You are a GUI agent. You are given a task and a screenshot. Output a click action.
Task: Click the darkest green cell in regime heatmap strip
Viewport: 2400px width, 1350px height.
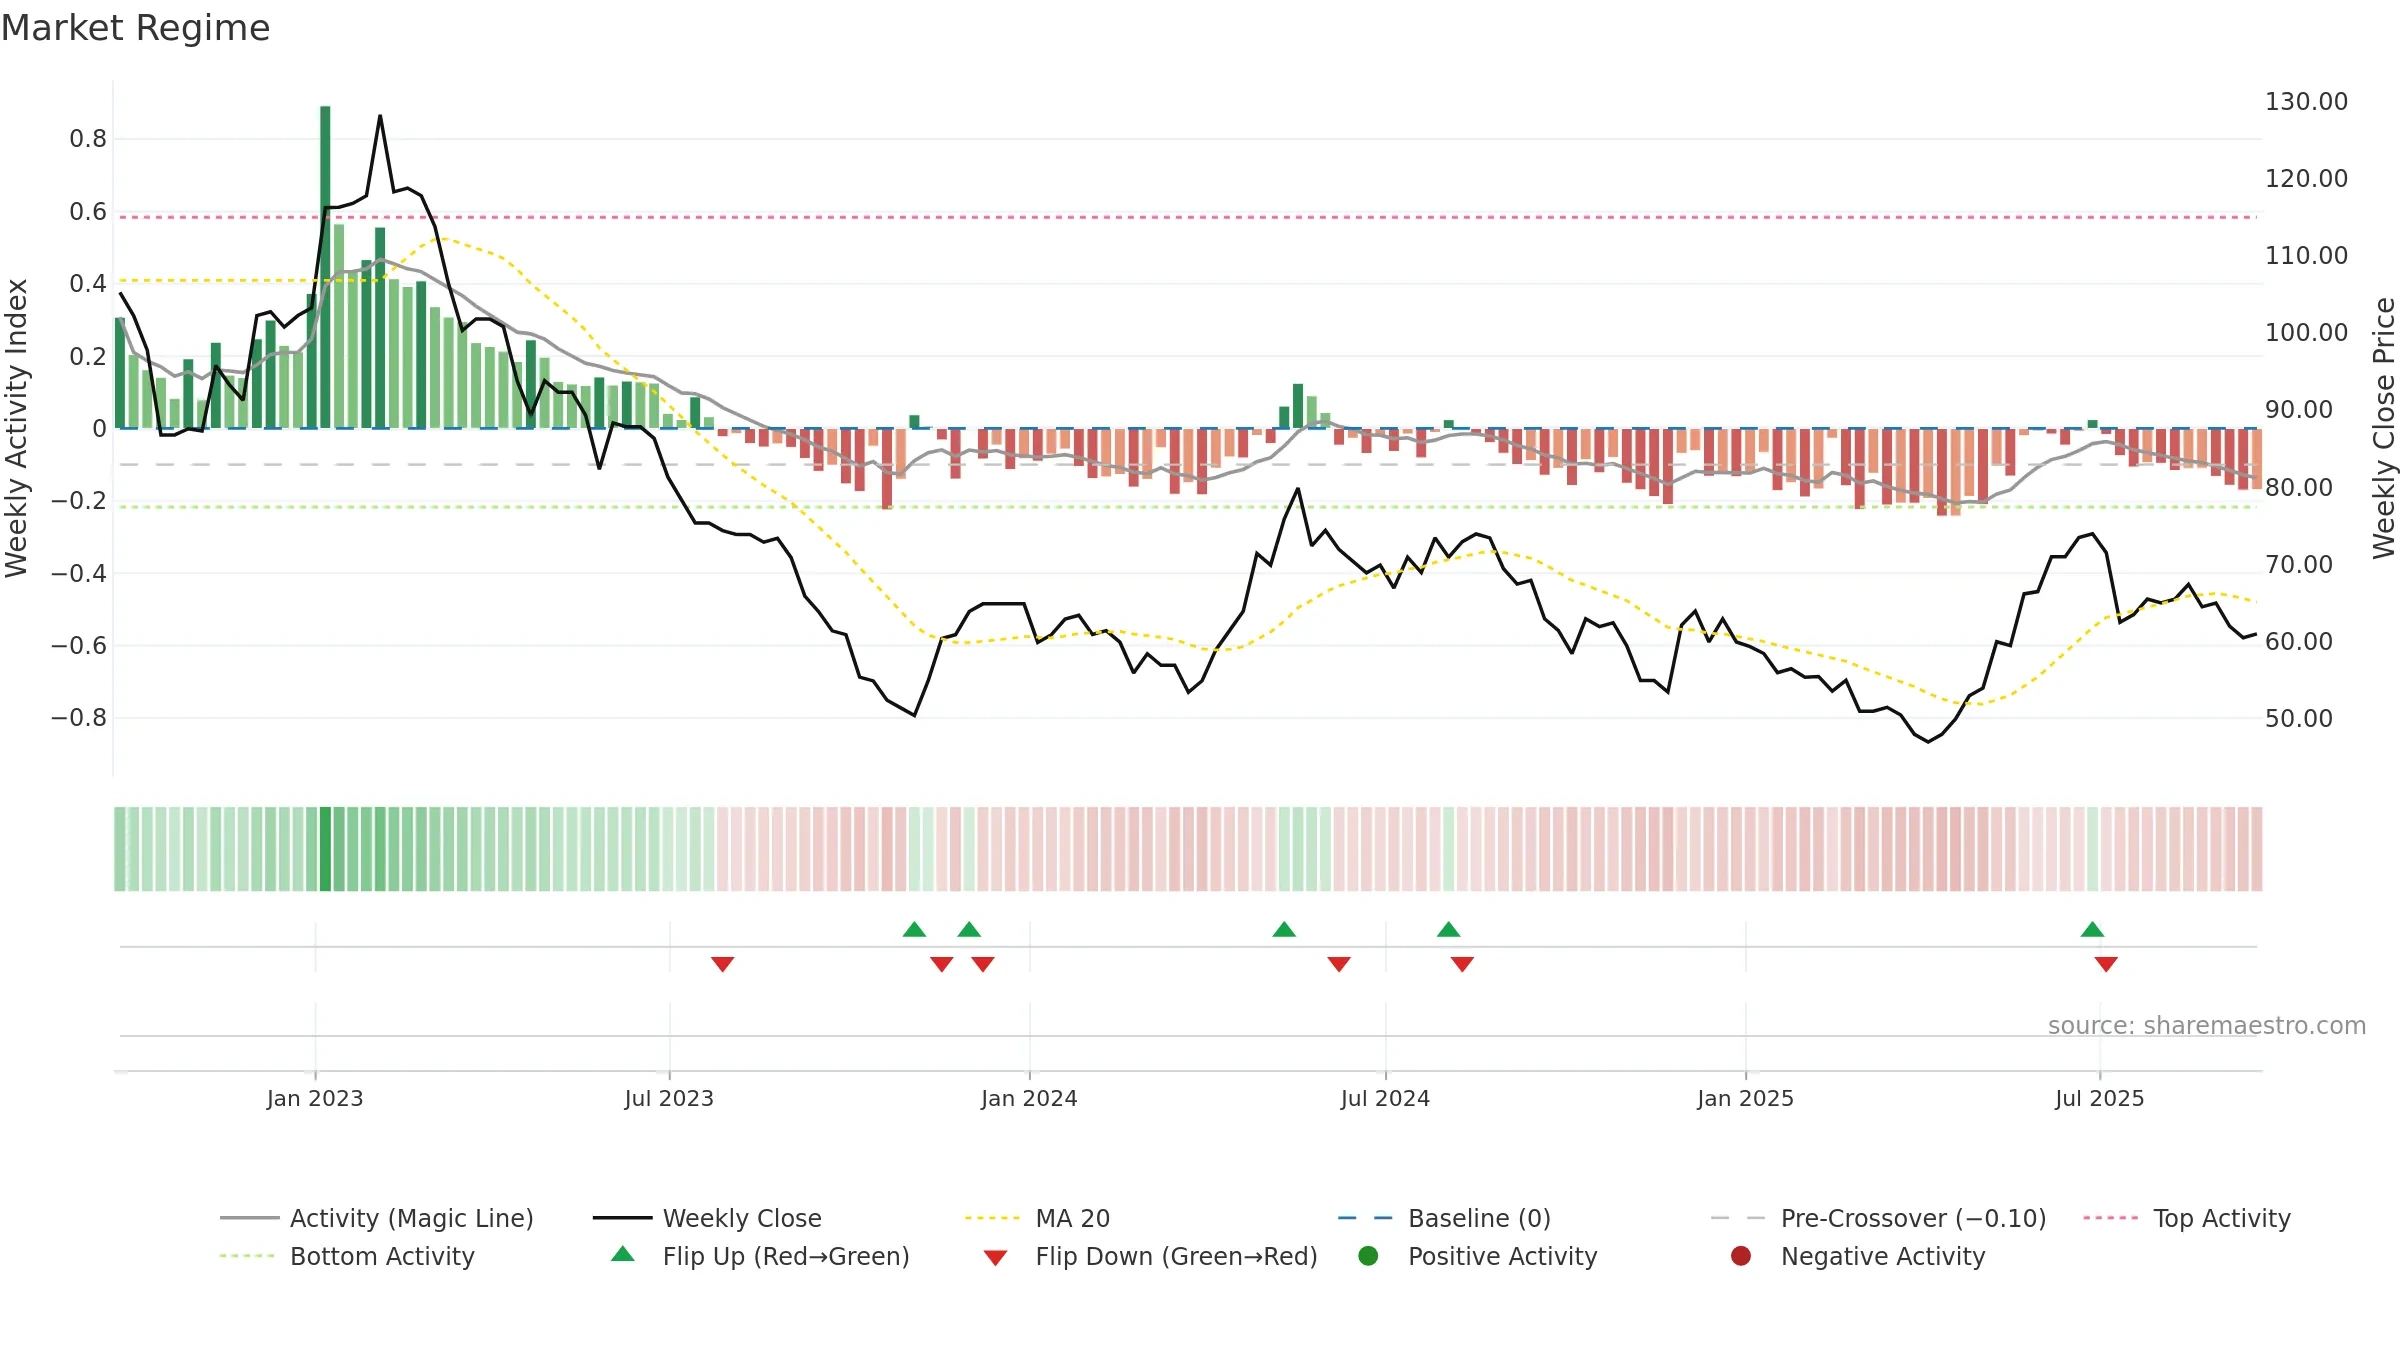click(x=325, y=849)
